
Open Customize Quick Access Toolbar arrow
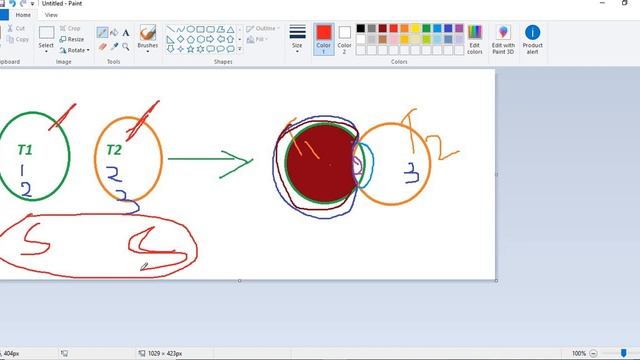pos(32,4)
